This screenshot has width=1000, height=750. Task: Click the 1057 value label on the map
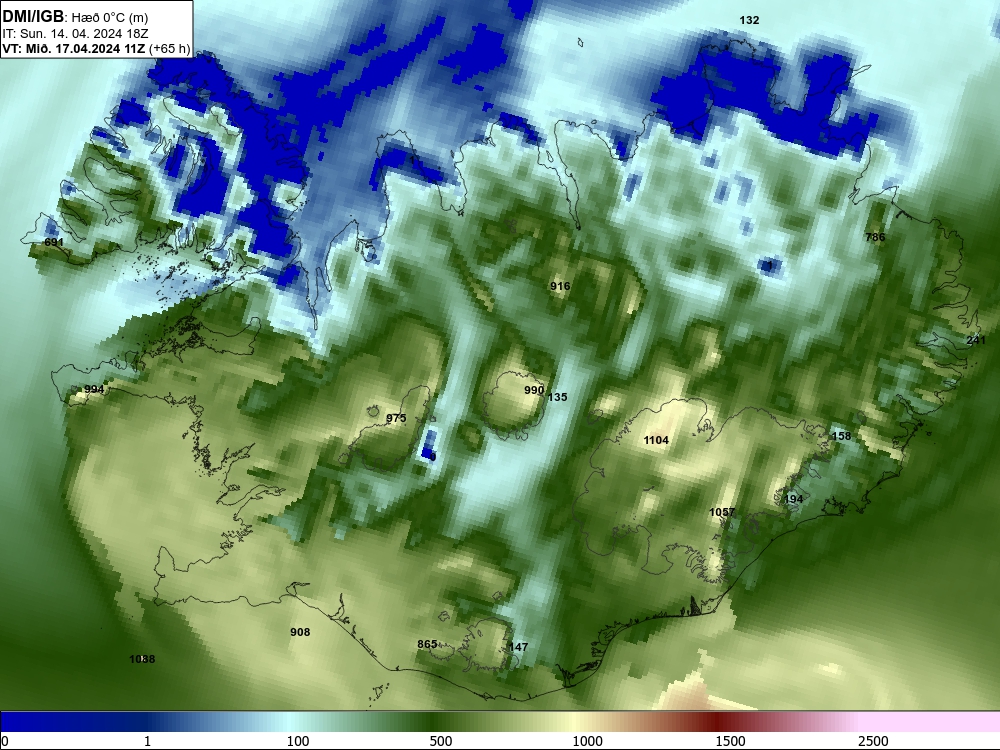click(x=722, y=512)
